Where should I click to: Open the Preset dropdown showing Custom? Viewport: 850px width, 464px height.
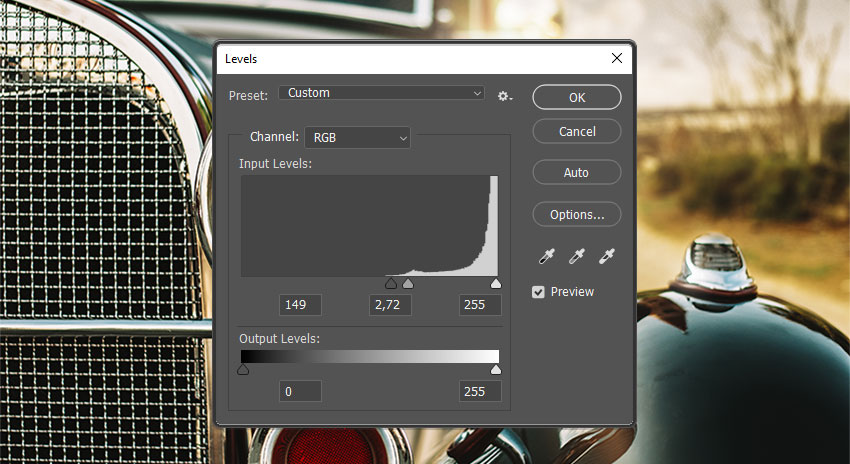[x=381, y=93]
